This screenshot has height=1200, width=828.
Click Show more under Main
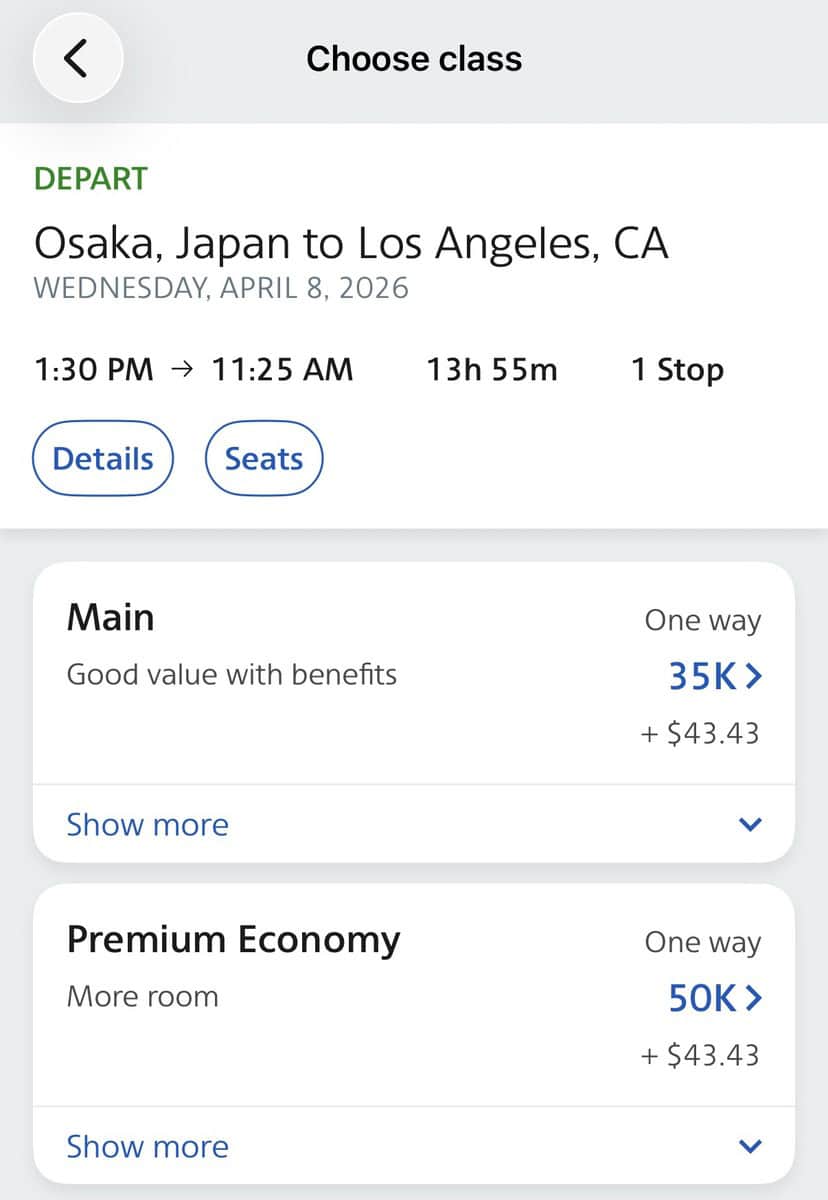147,825
